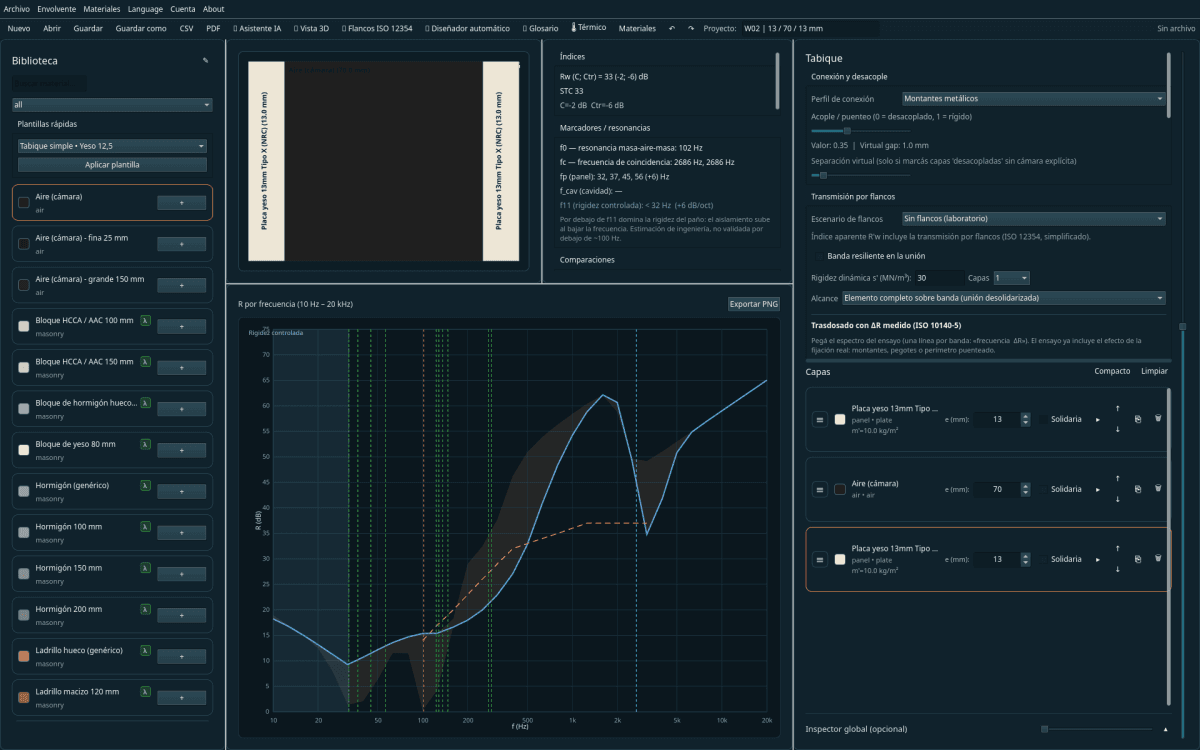Open the Térmico thermometer tool
This screenshot has width=1200, height=750.
(588, 28)
